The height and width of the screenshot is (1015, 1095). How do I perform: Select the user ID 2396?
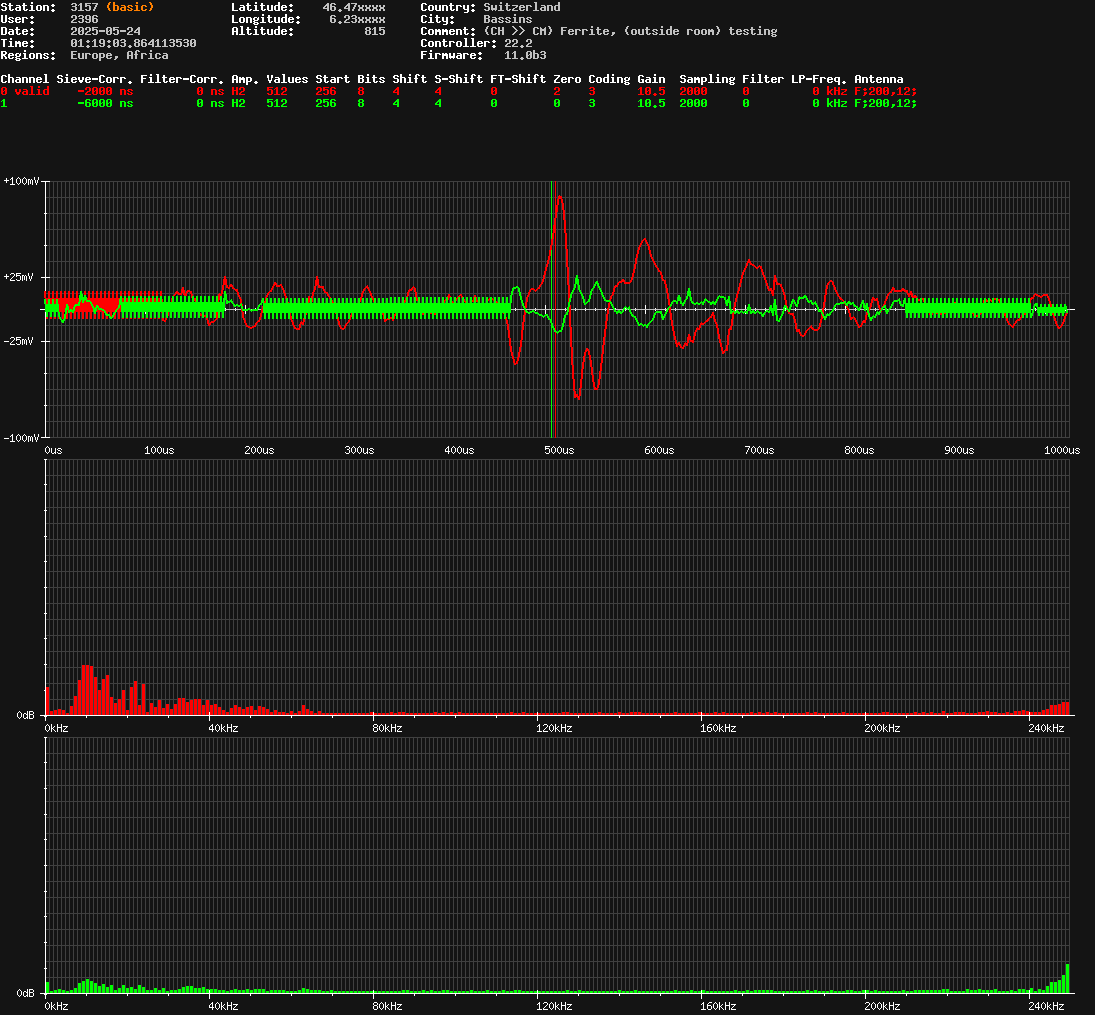tap(84, 19)
